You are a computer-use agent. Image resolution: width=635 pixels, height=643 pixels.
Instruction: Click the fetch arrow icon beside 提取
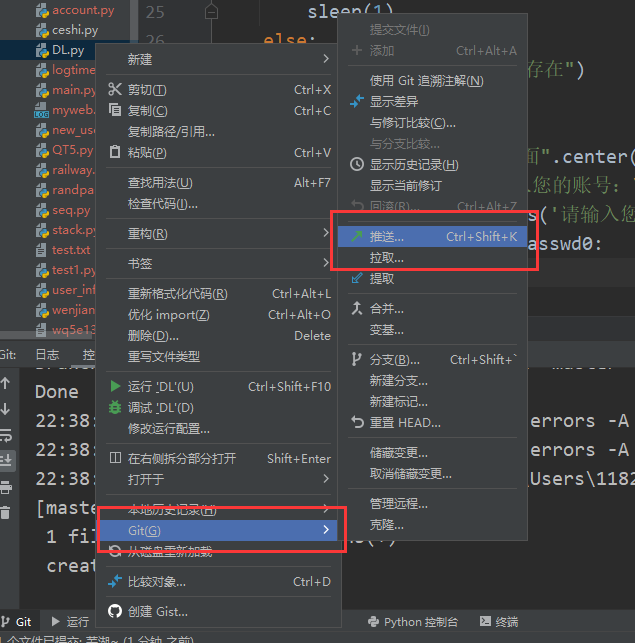pos(357,278)
